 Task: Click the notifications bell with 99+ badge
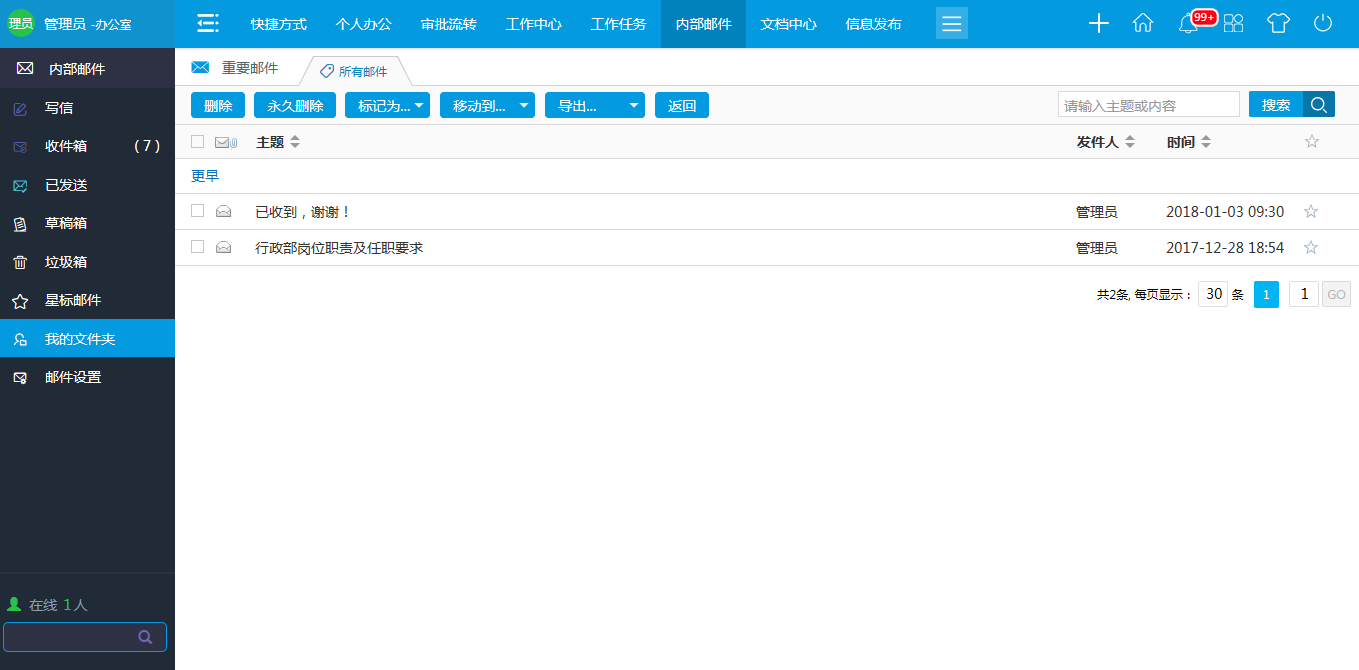click(x=1188, y=23)
